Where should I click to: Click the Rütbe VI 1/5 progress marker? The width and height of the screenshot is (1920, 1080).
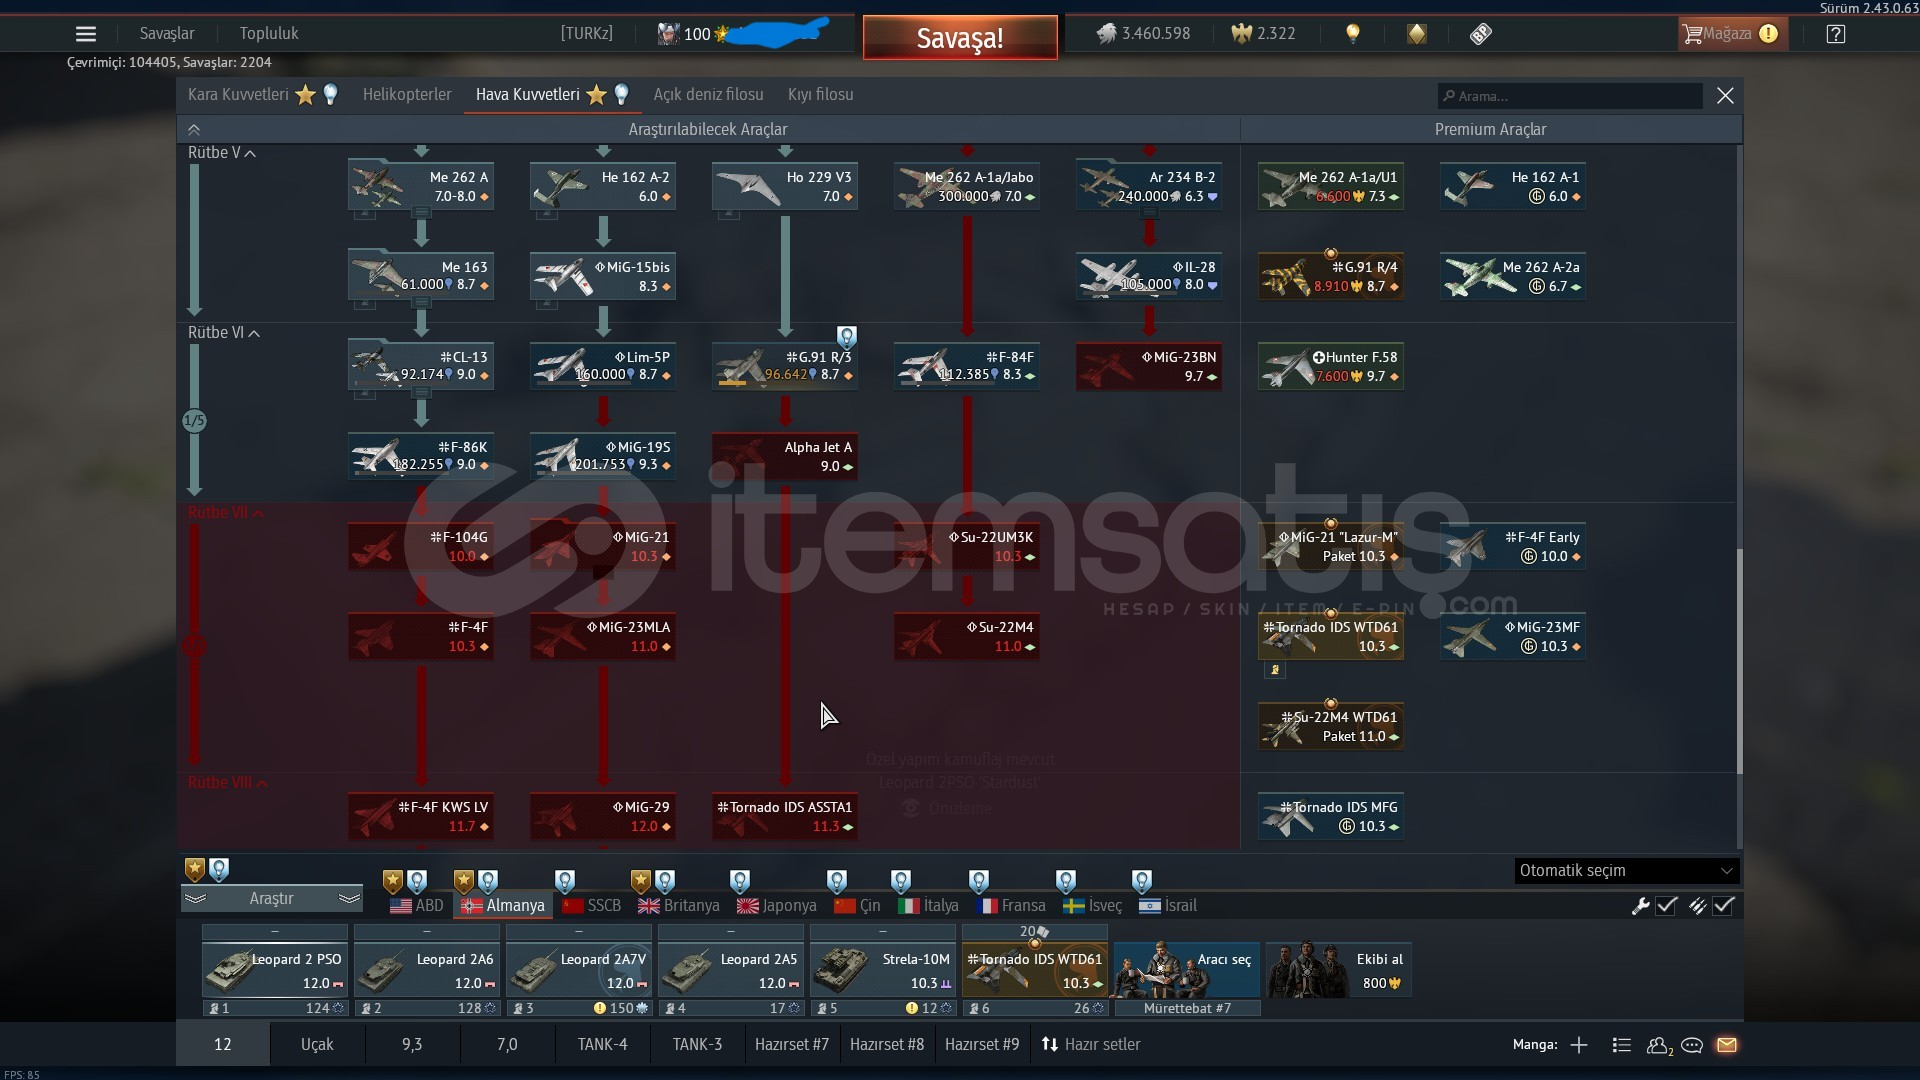click(194, 421)
